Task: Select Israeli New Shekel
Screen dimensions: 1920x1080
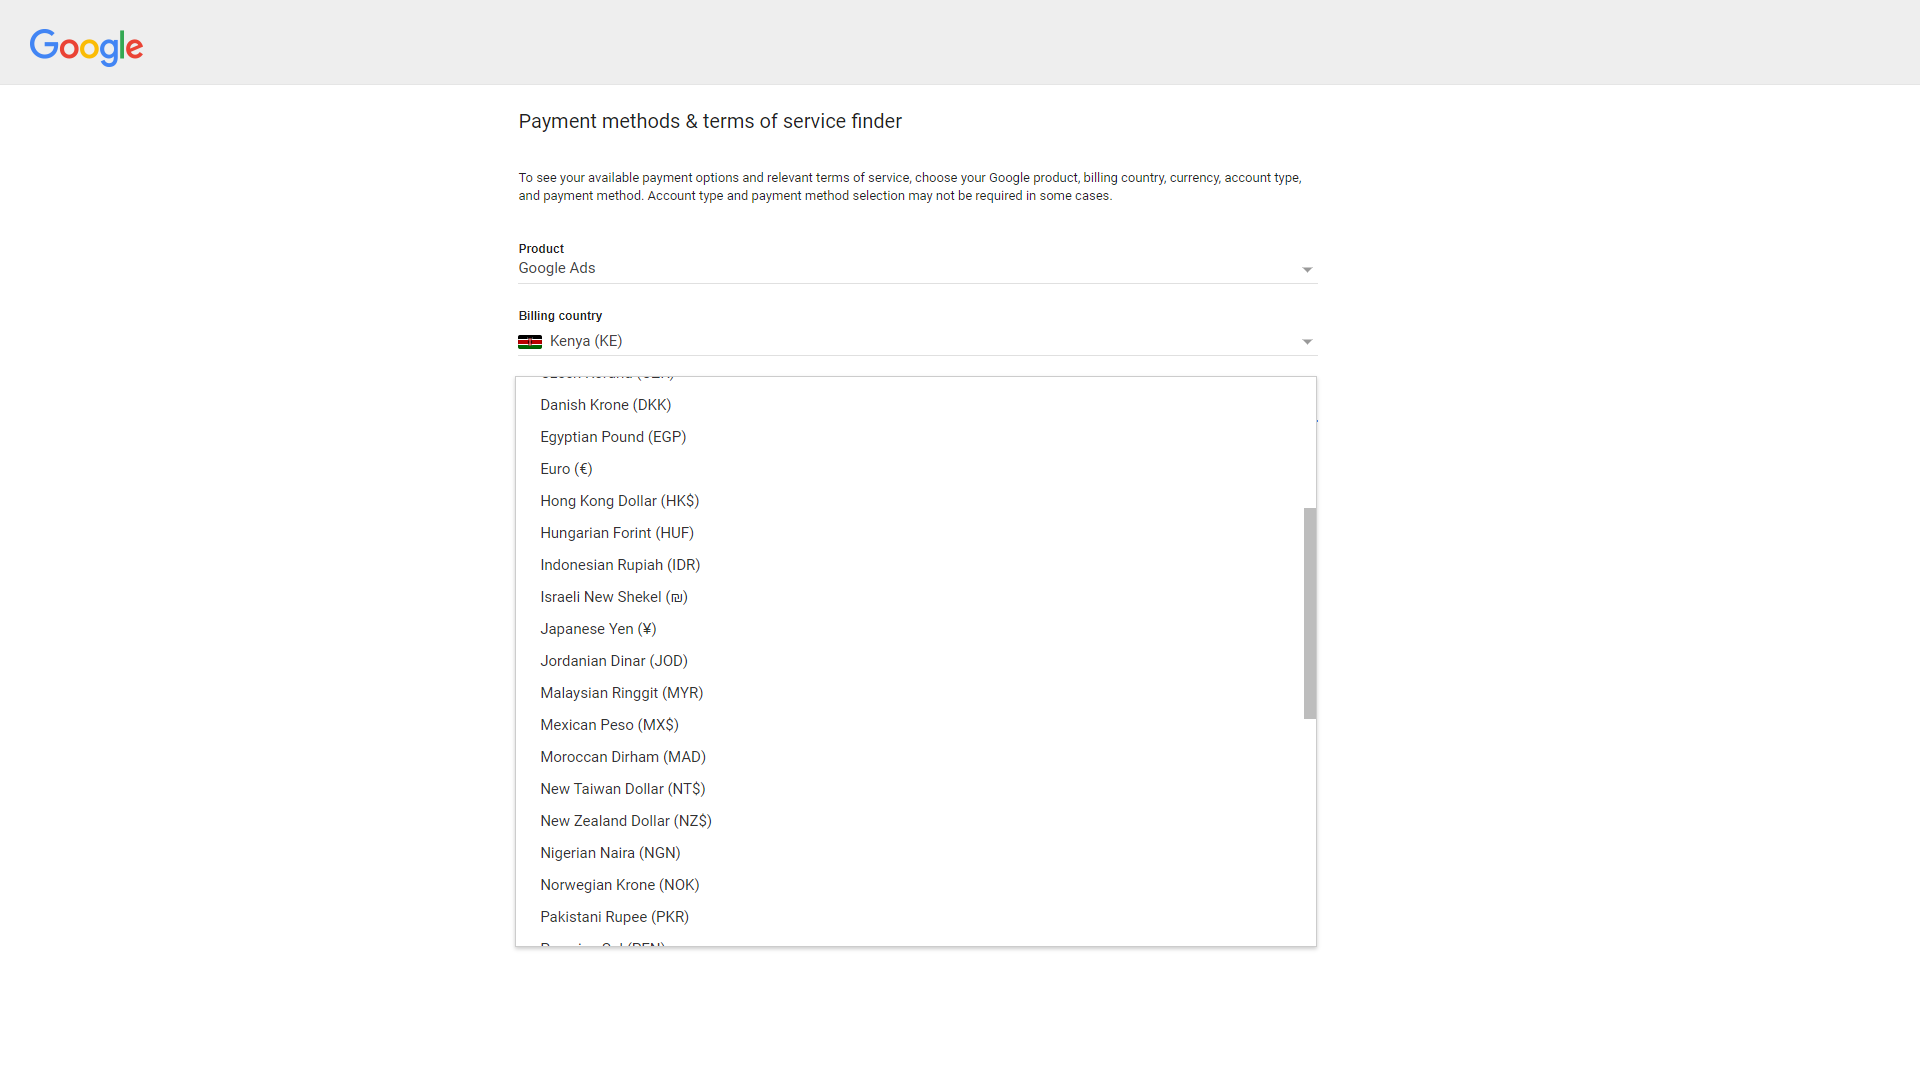Action: pyautogui.click(x=614, y=597)
